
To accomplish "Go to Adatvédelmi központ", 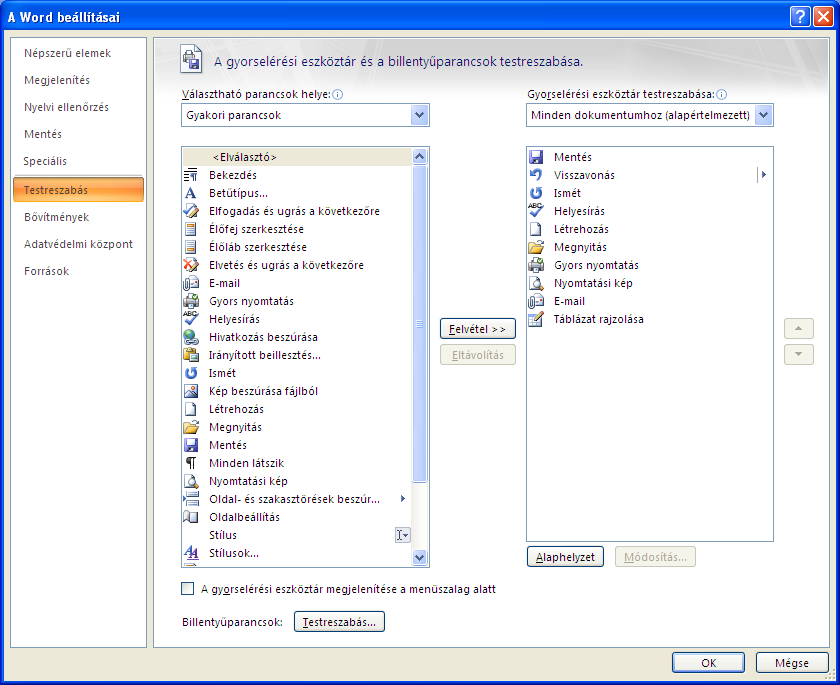I will pyautogui.click(x=78, y=244).
